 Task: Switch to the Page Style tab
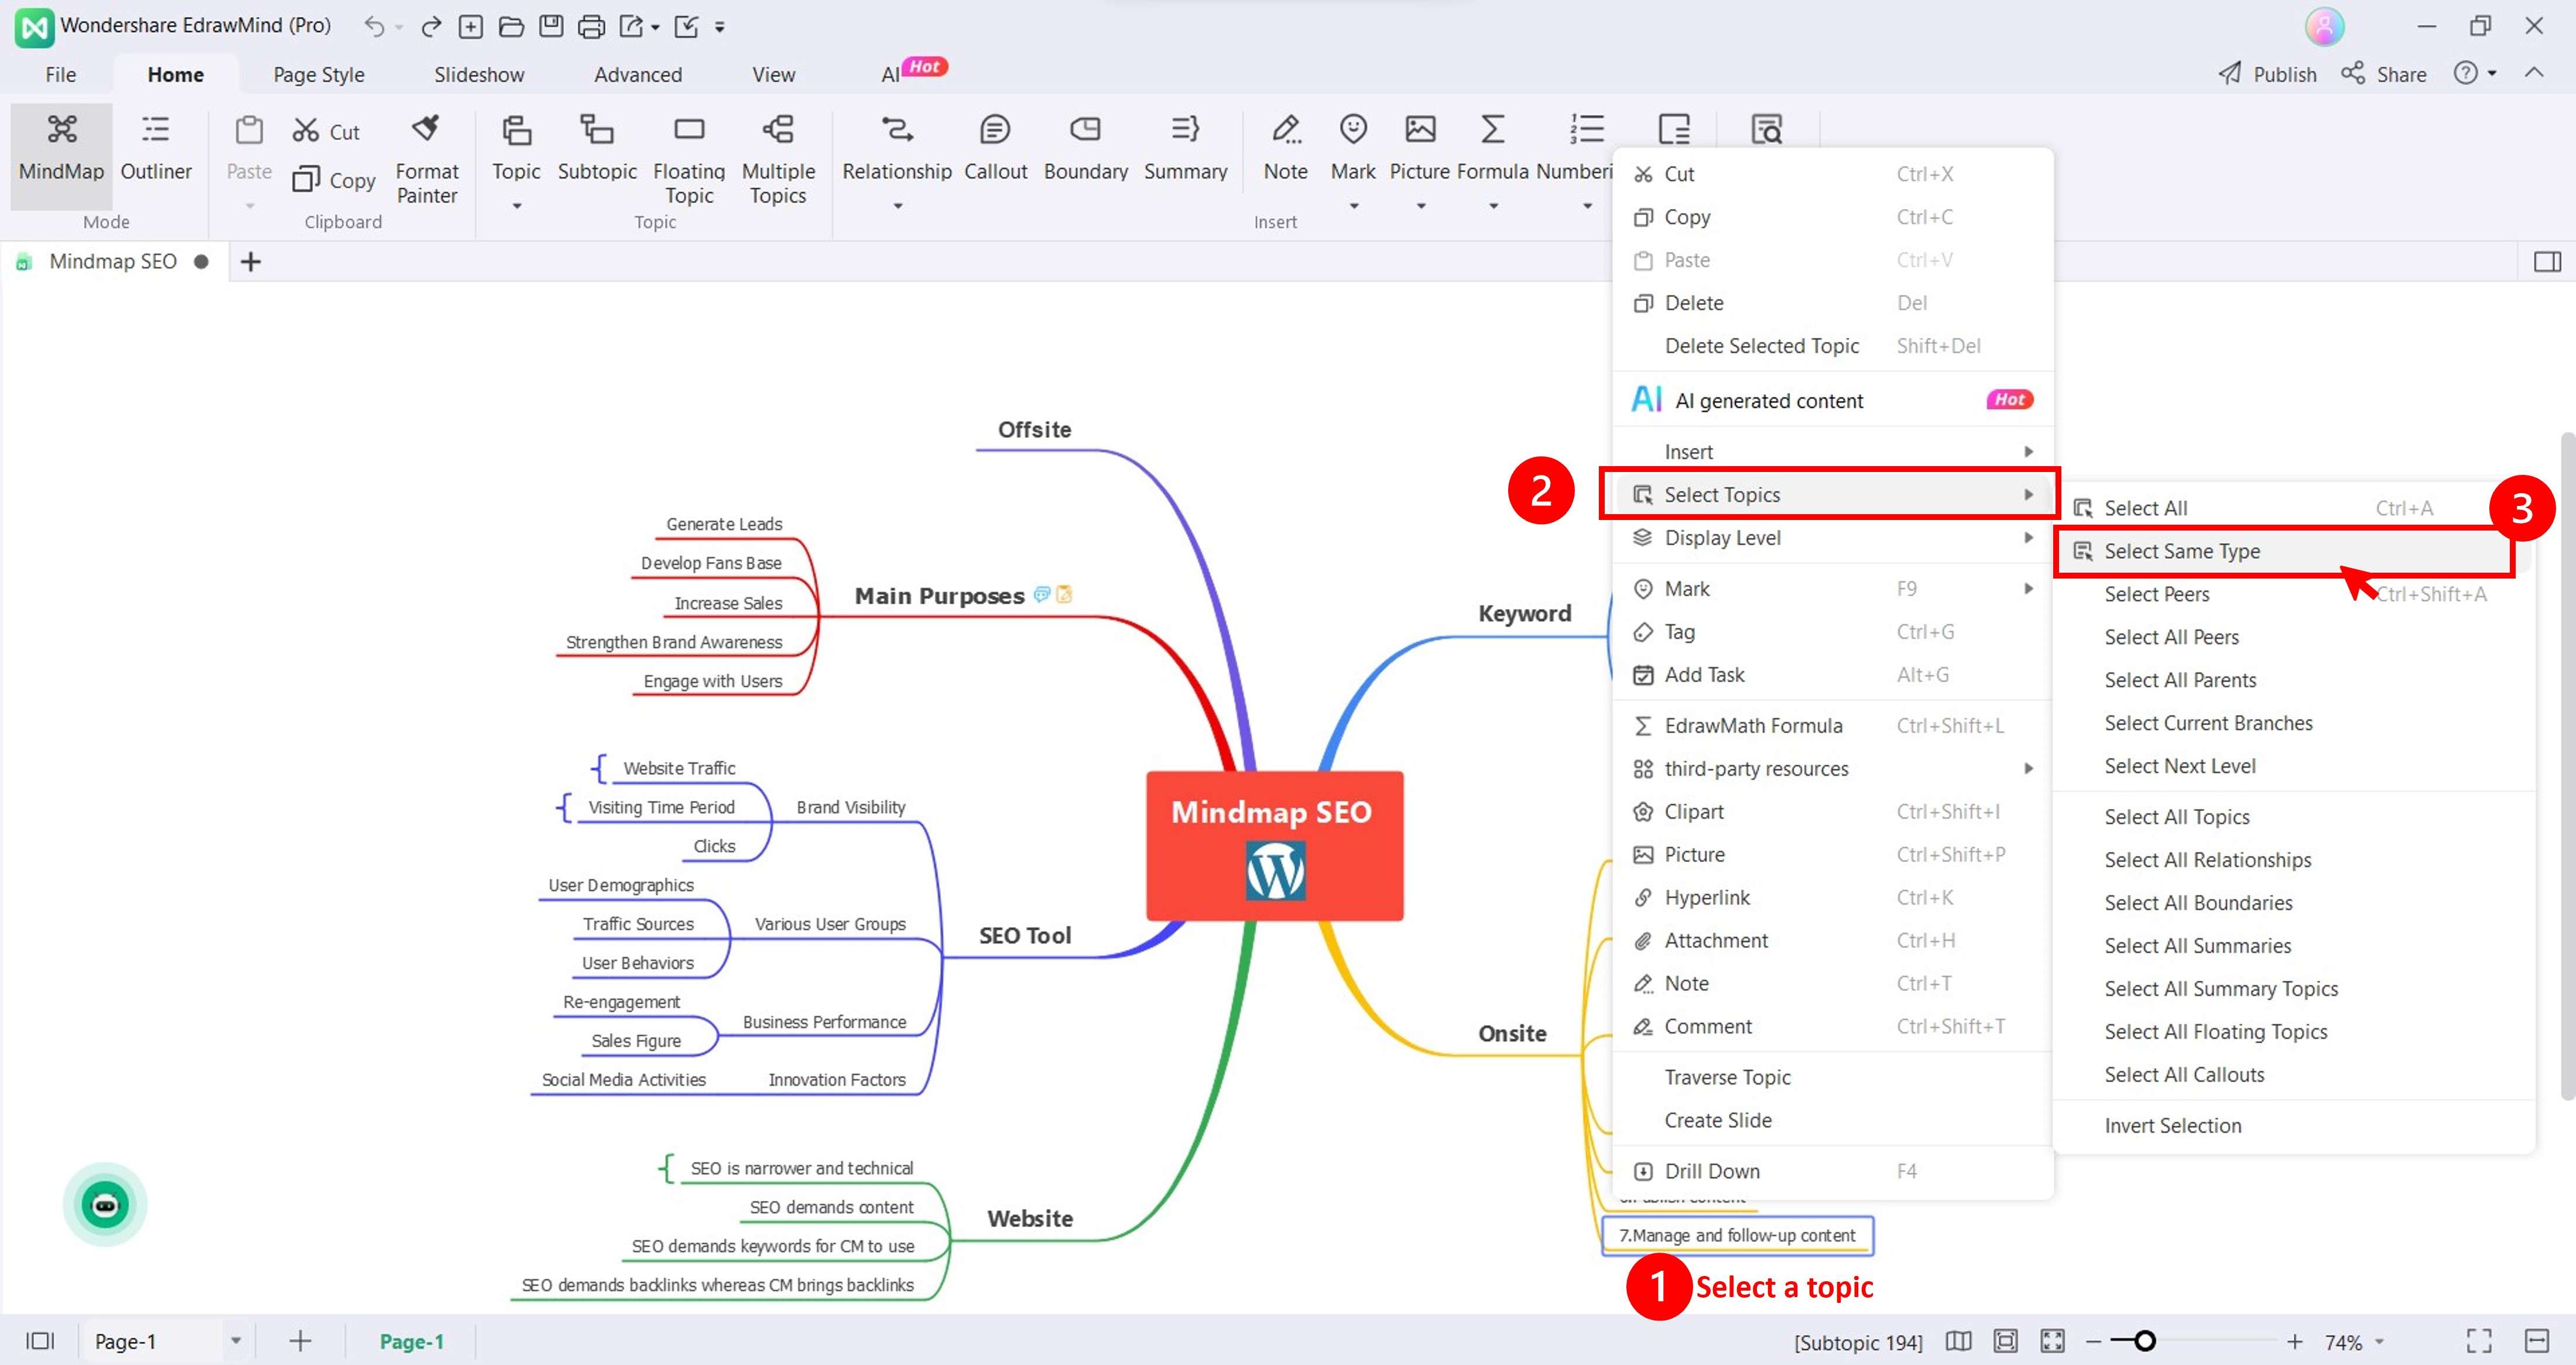point(318,74)
